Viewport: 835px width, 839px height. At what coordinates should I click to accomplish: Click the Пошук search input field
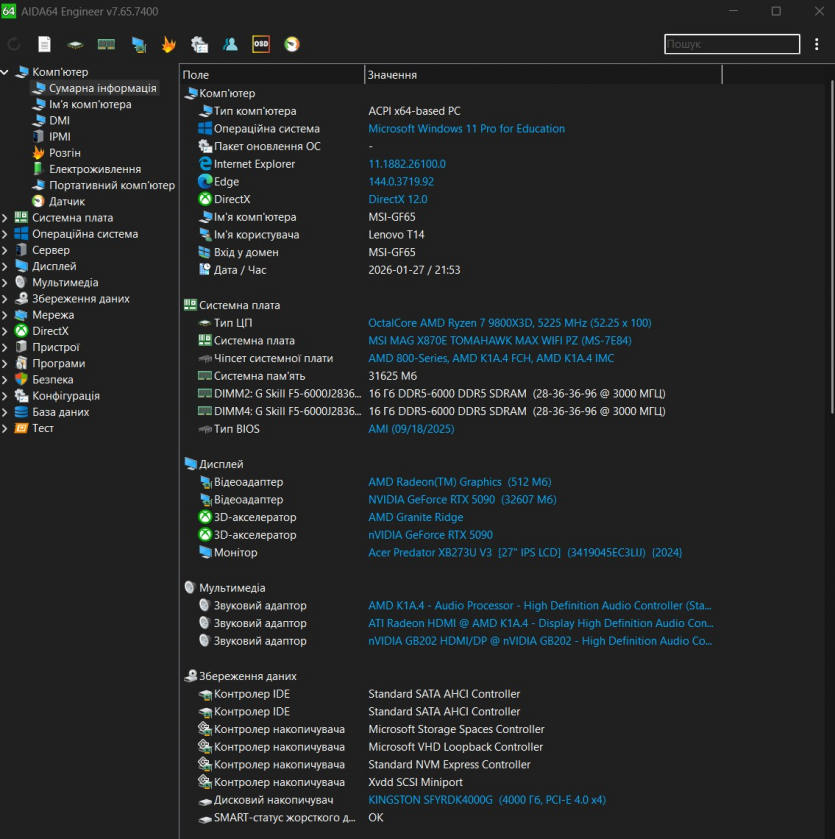click(x=731, y=44)
